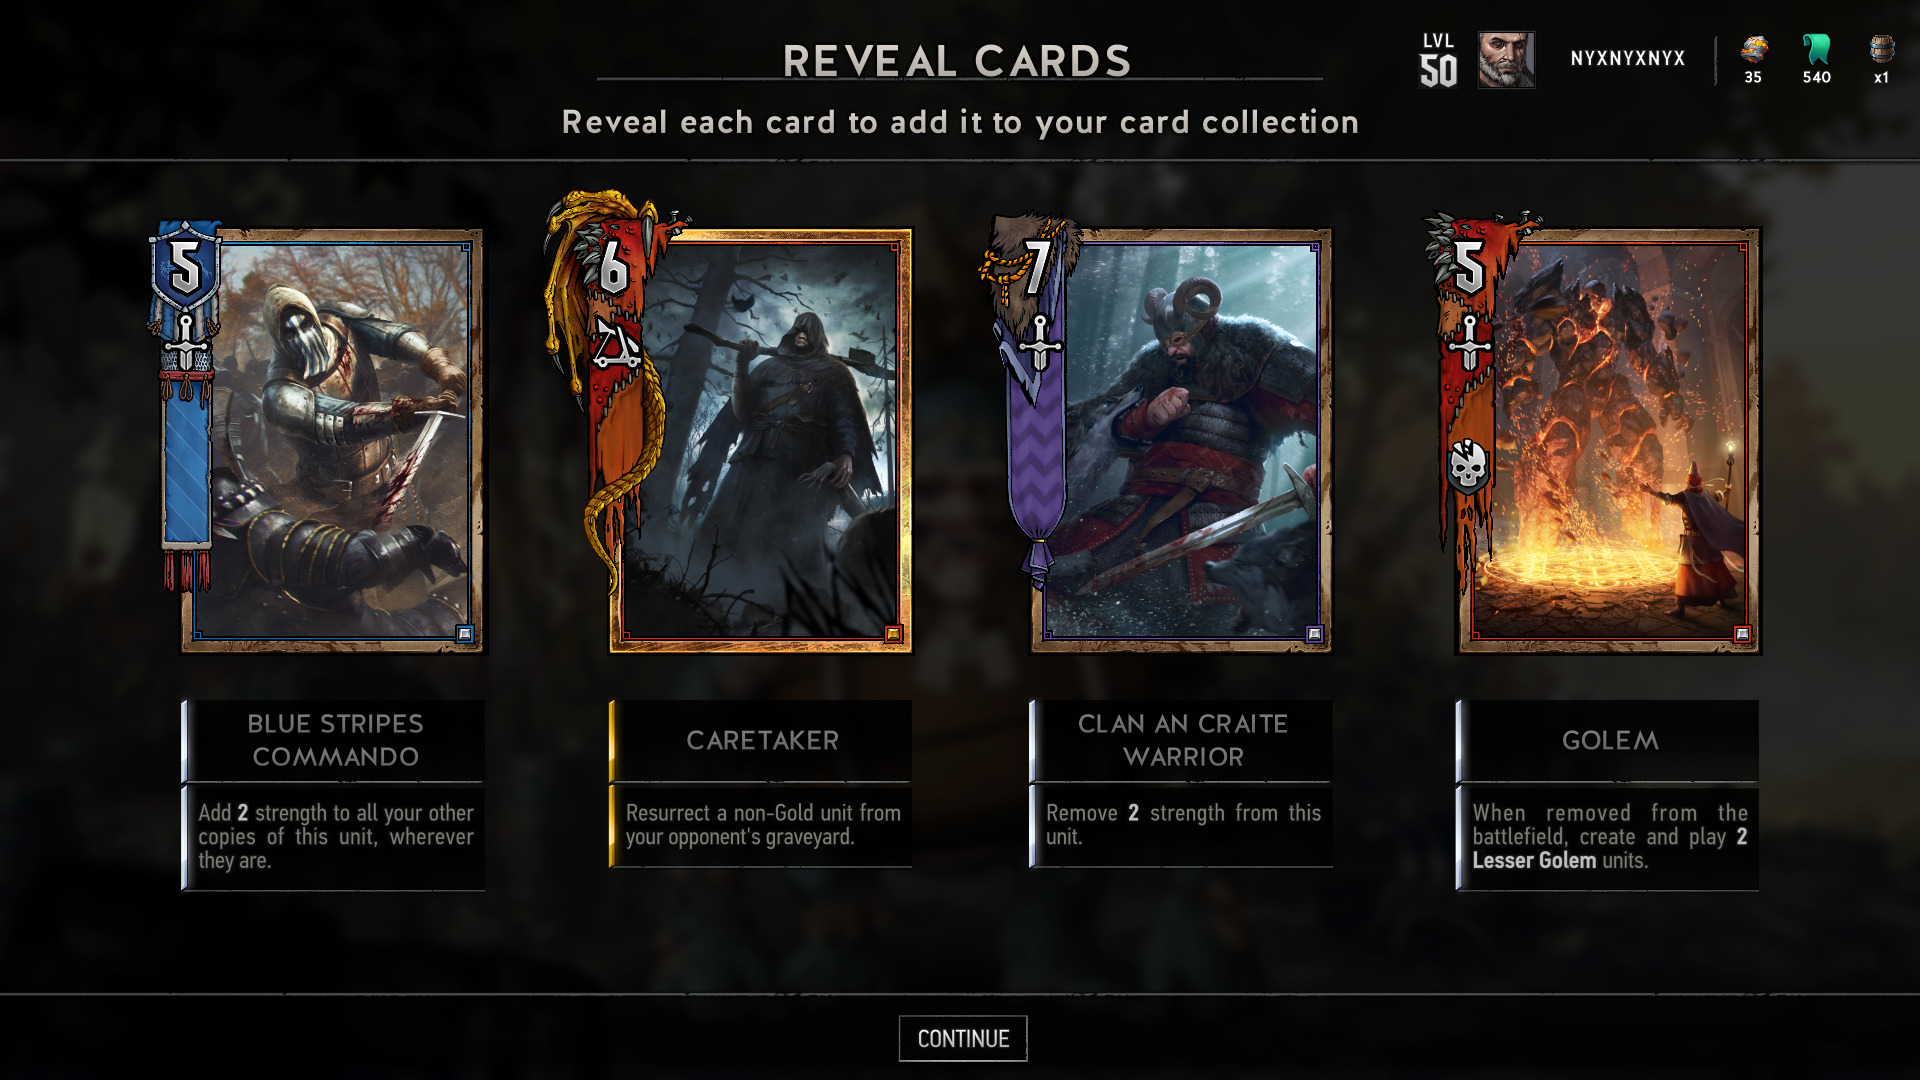
Task: Click the LVL 50 level indicator
Action: (1438, 60)
